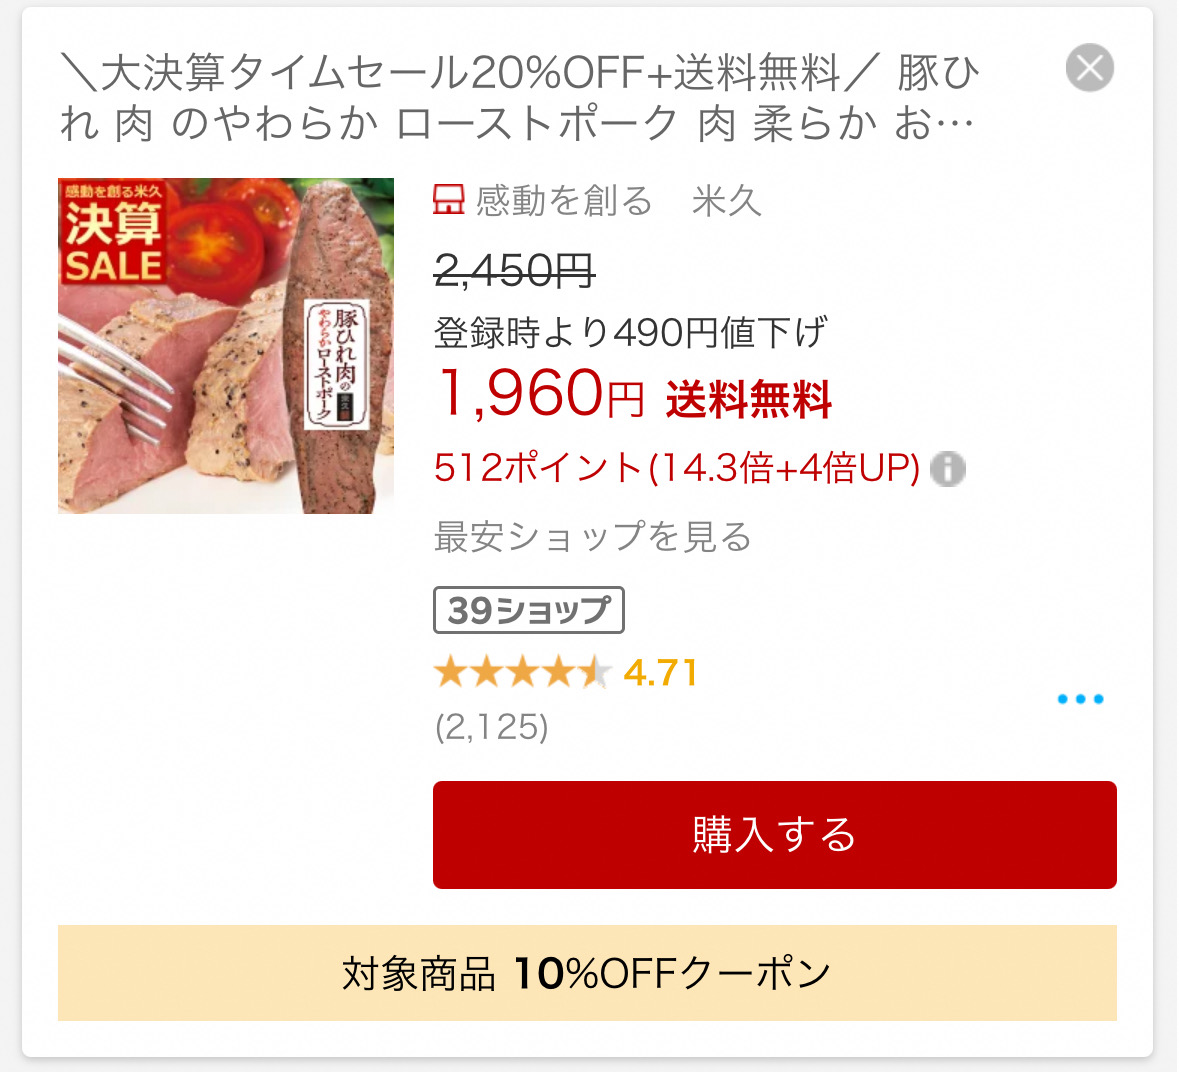
Task: Open shop 感動を創る 米久 link
Action: [x=618, y=201]
